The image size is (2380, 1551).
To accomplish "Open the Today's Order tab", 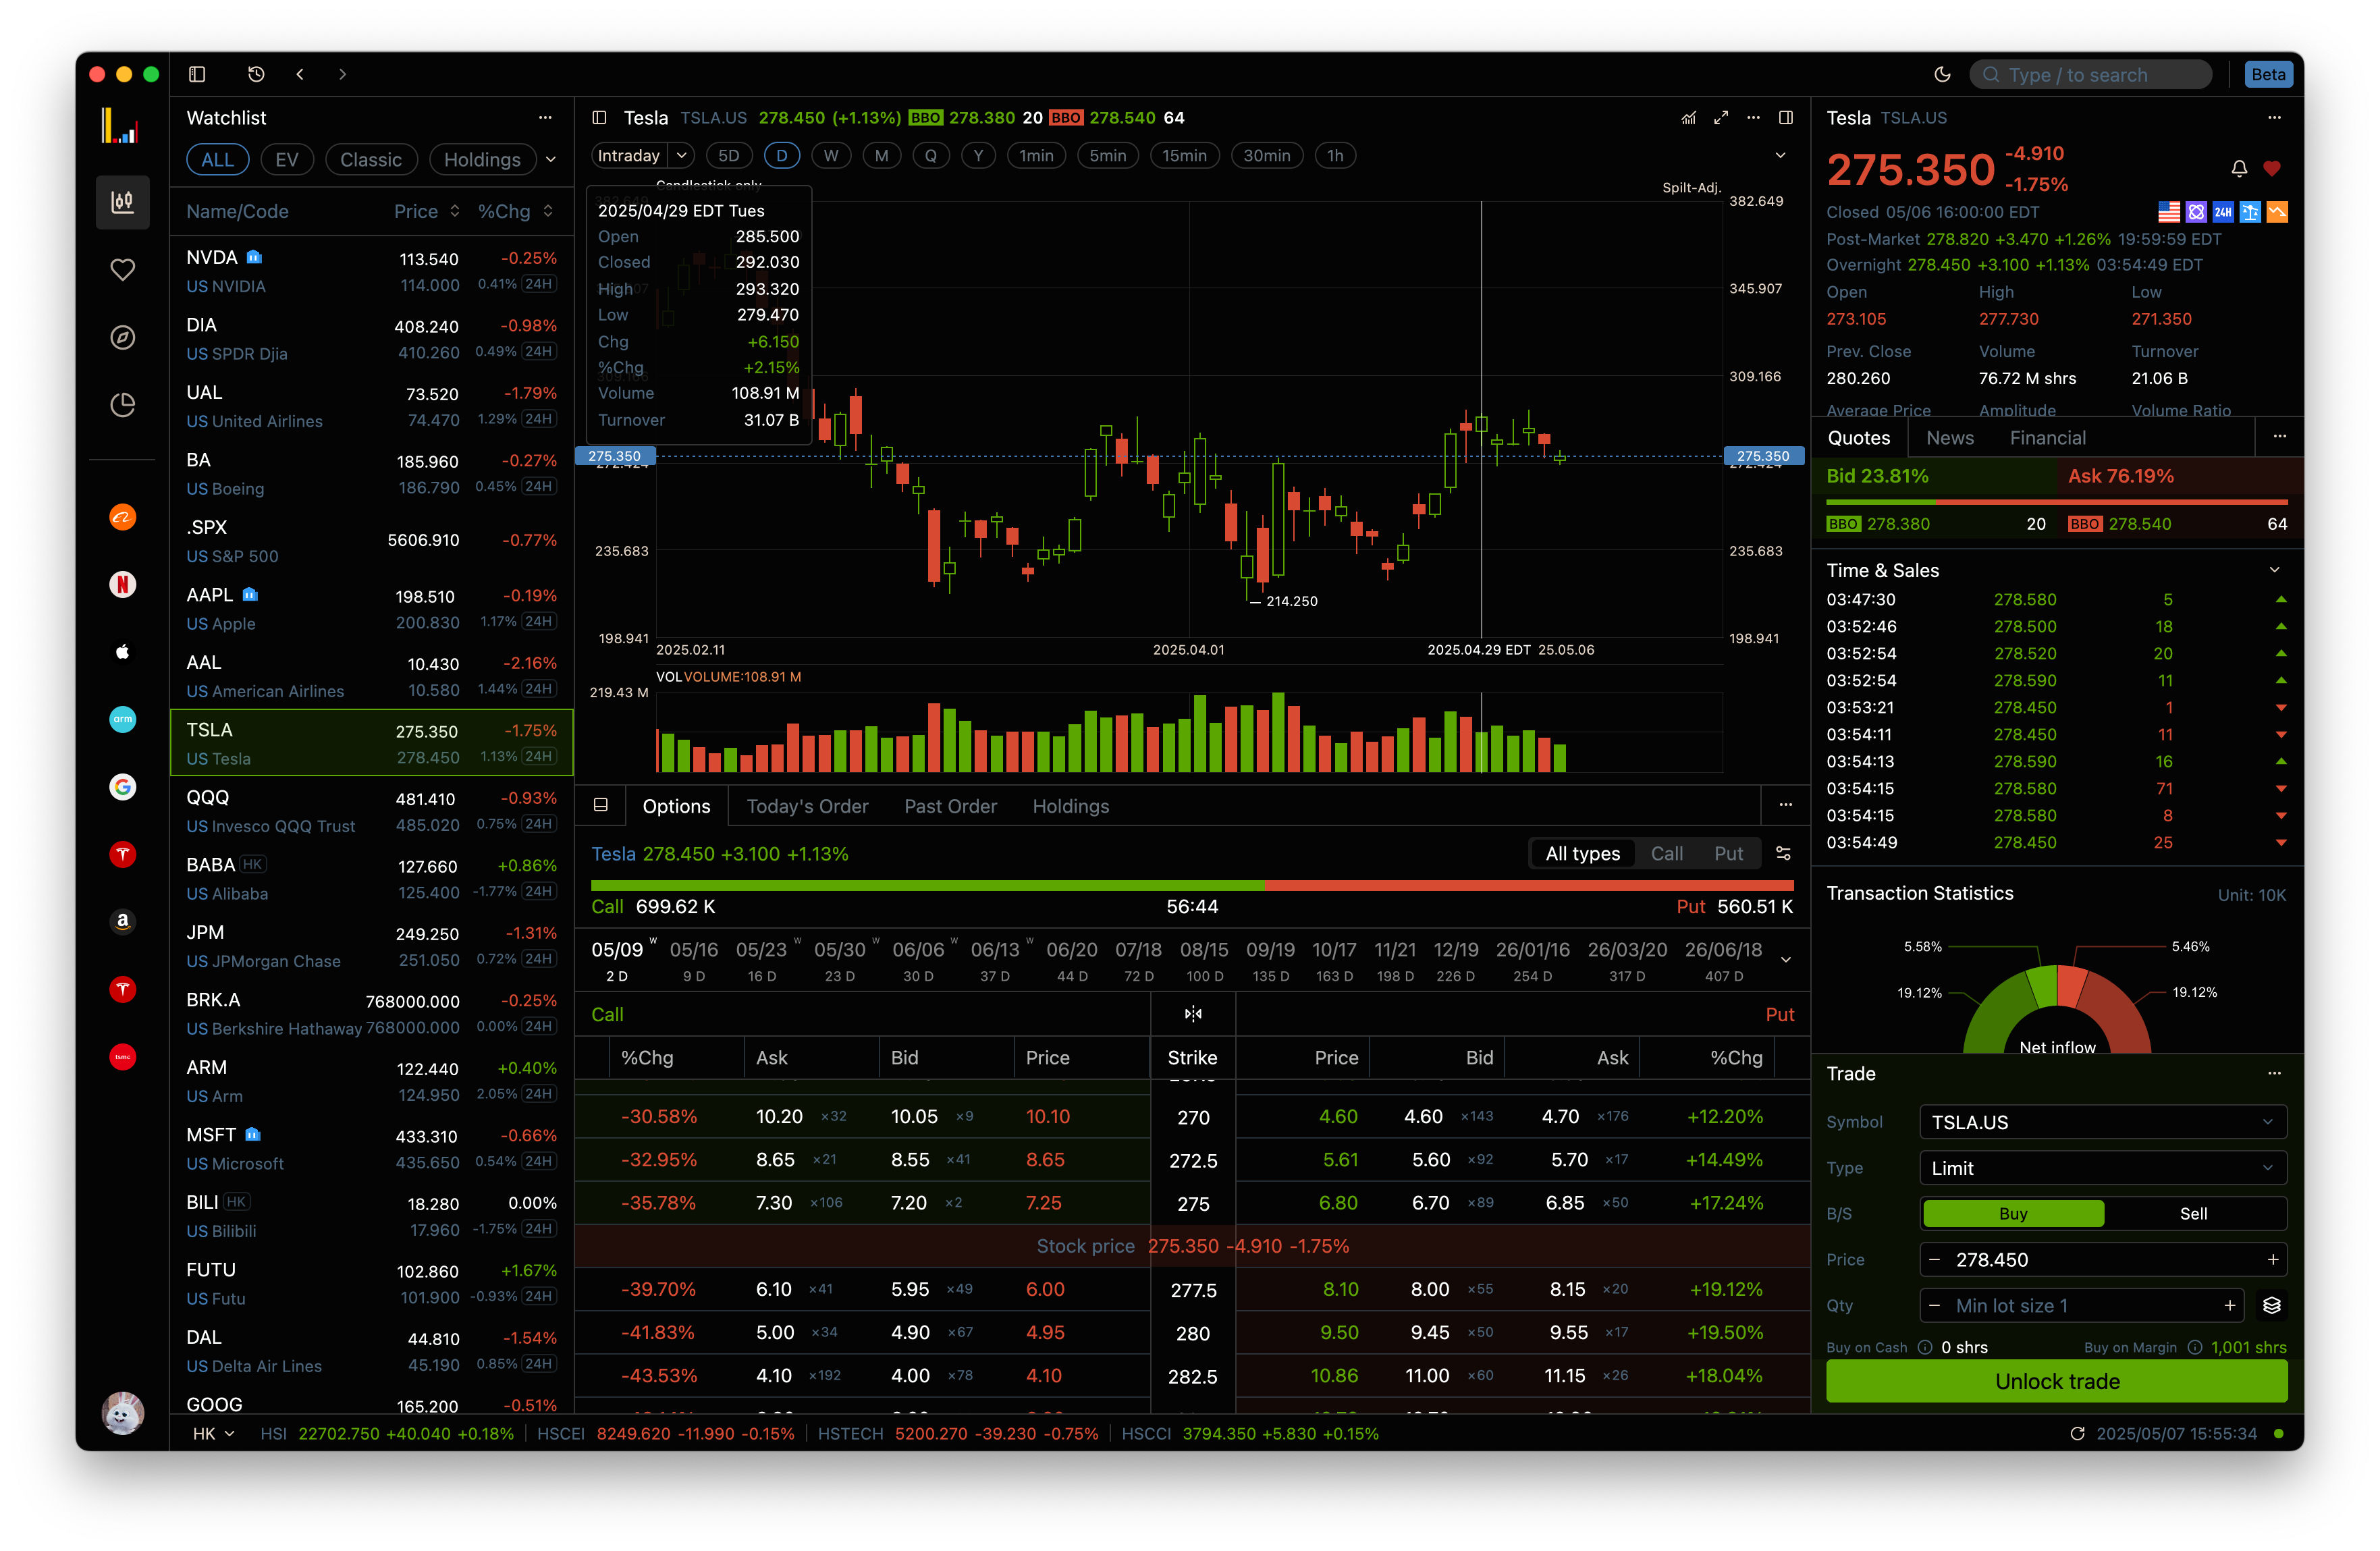I will tap(807, 806).
